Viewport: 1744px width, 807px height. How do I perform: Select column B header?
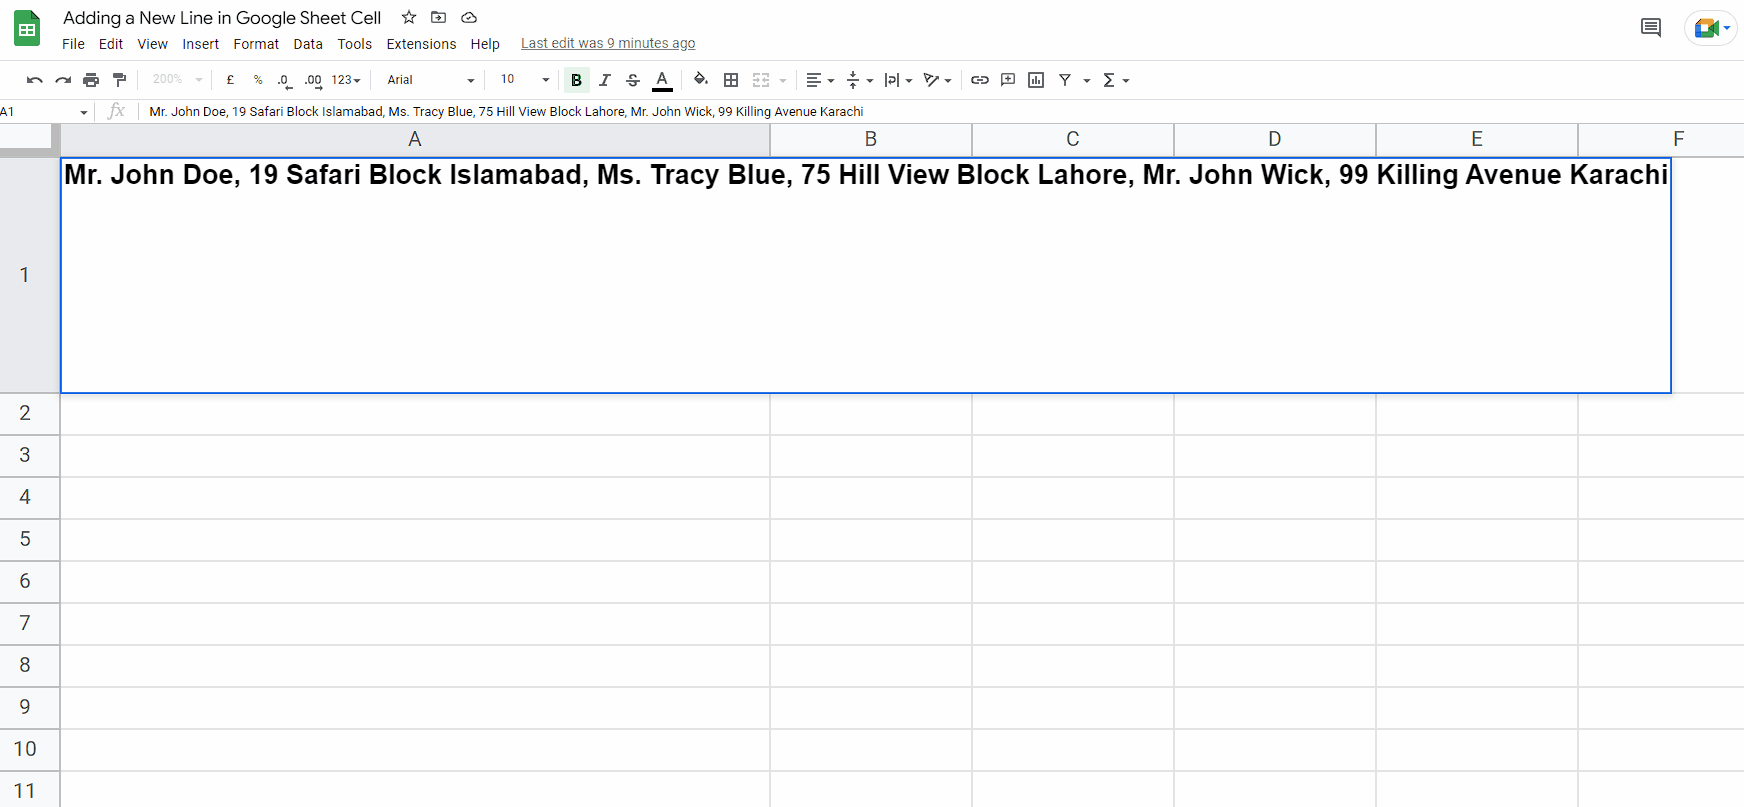point(871,139)
